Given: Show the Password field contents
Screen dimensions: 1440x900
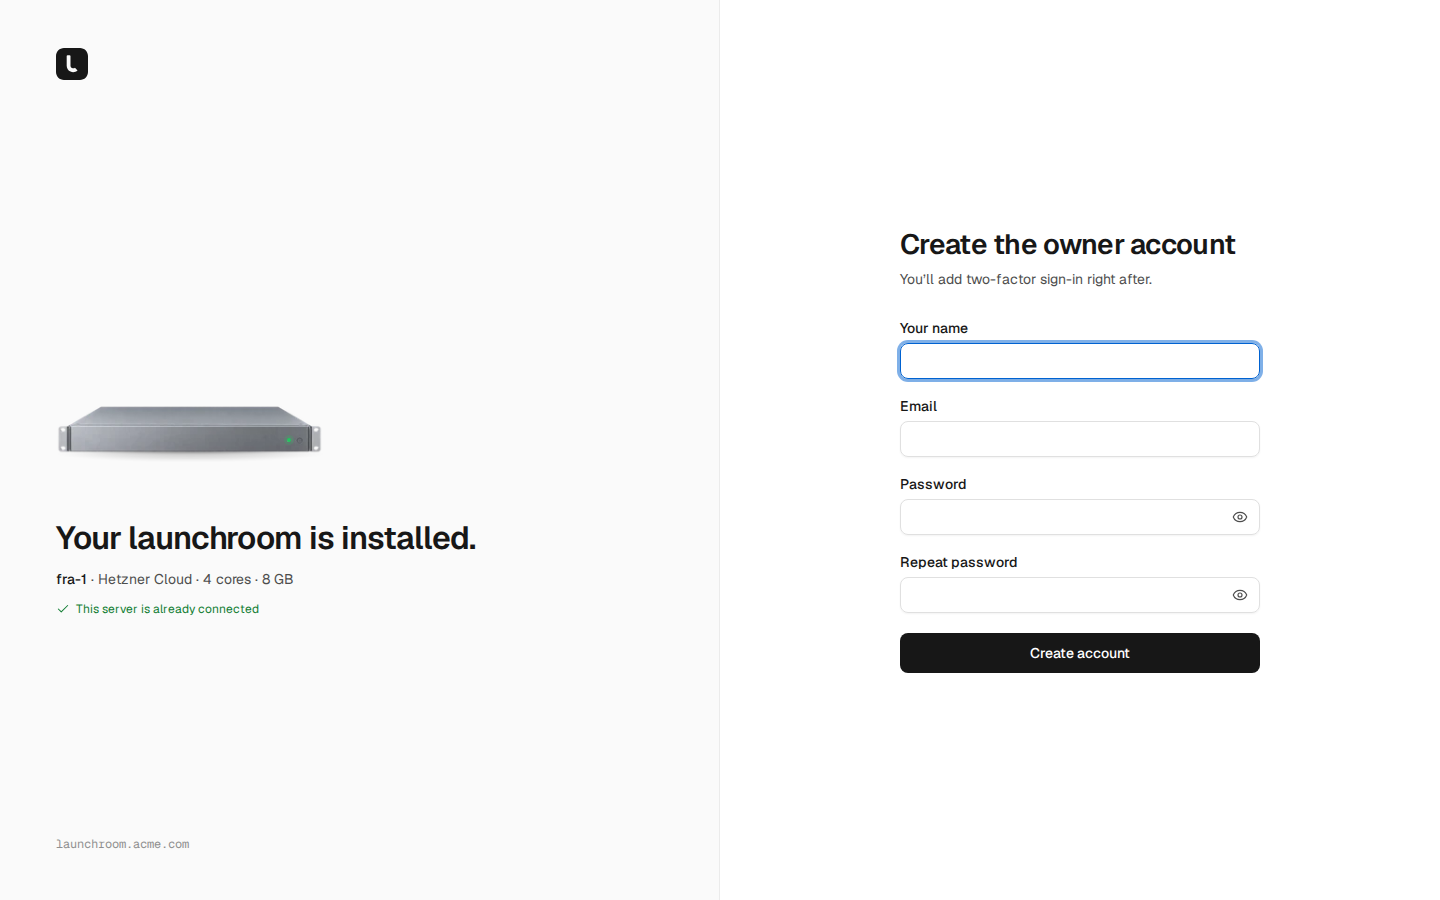Looking at the screenshot, I should tap(1240, 517).
